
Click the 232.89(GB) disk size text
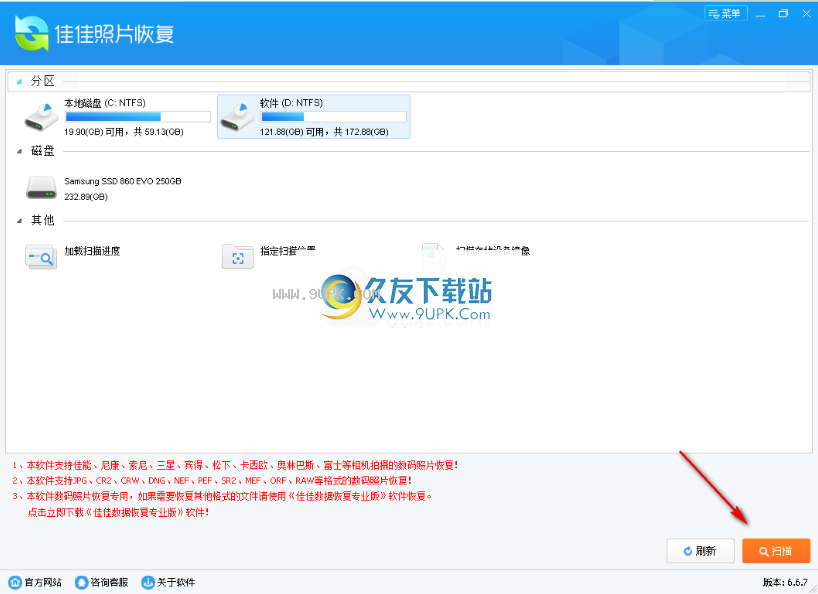[86, 197]
